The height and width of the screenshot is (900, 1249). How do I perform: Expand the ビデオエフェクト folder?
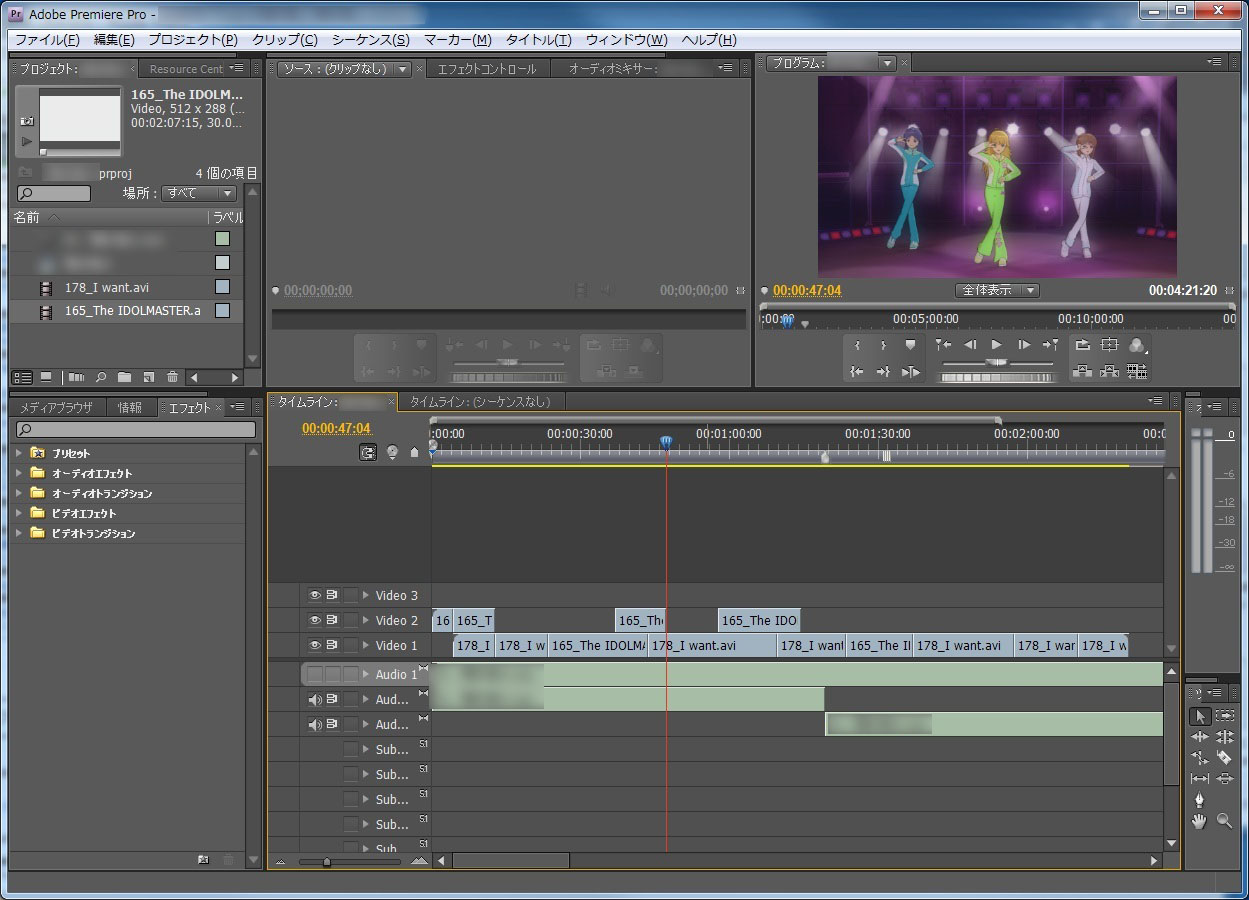(18, 513)
